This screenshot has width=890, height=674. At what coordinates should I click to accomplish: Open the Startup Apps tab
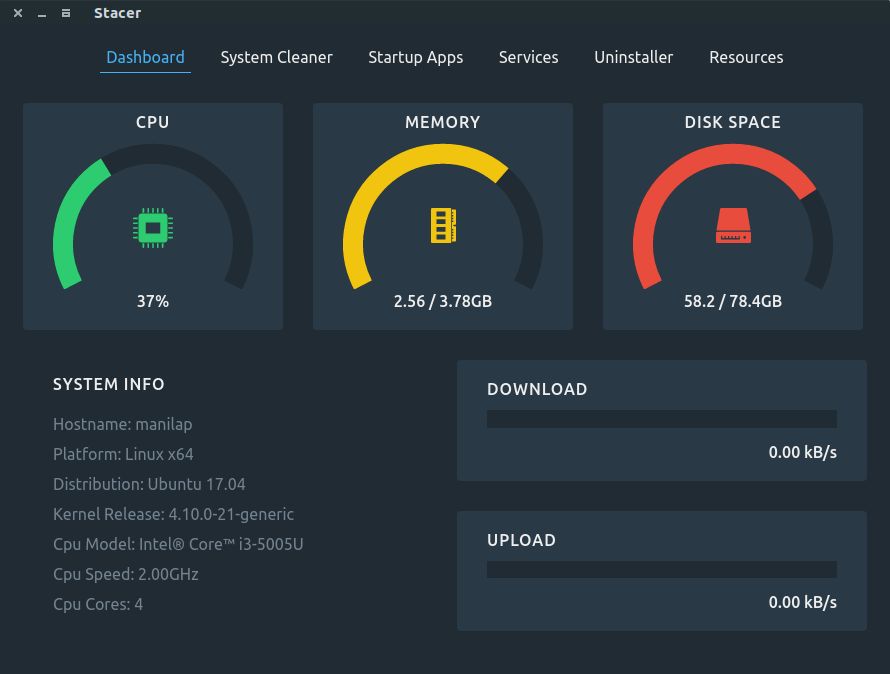(415, 57)
